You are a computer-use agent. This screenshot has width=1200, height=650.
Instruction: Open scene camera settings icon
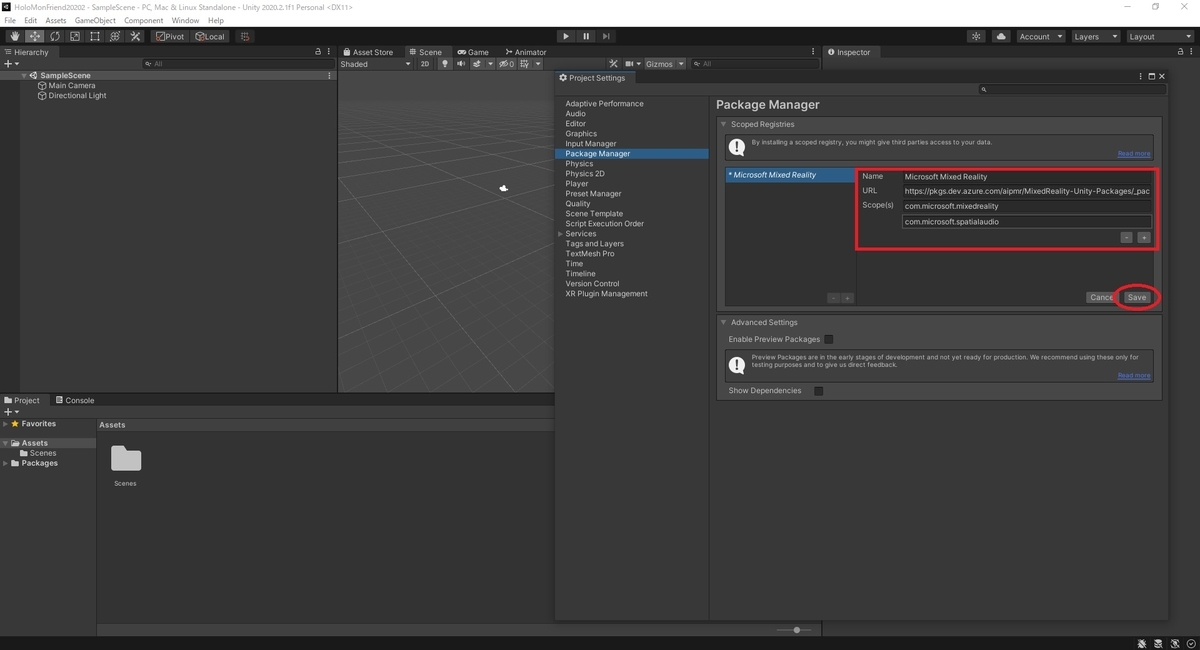click(631, 64)
